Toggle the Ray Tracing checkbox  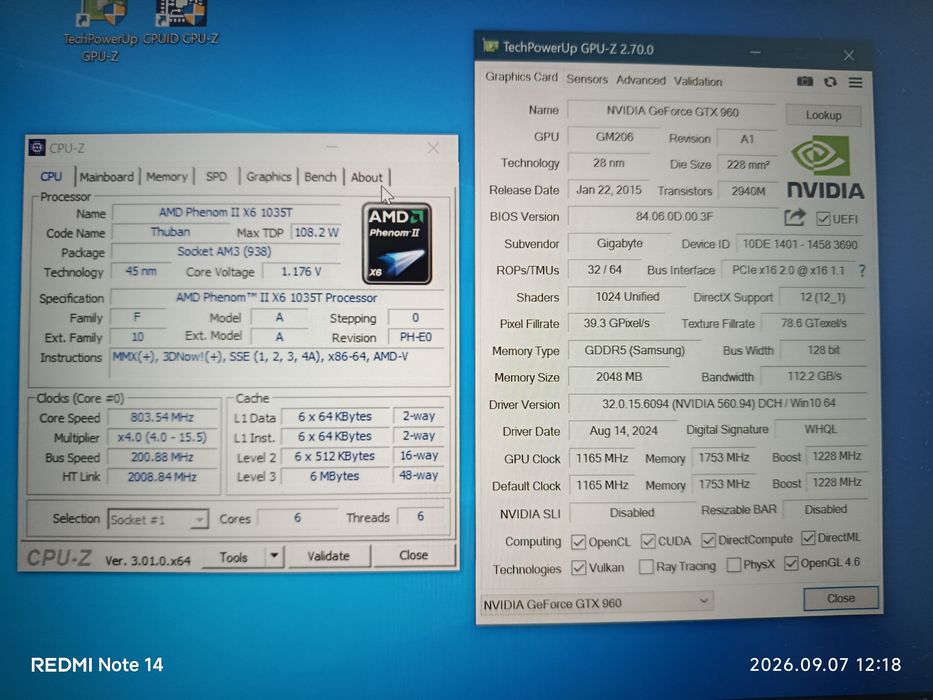coord(646,566)
